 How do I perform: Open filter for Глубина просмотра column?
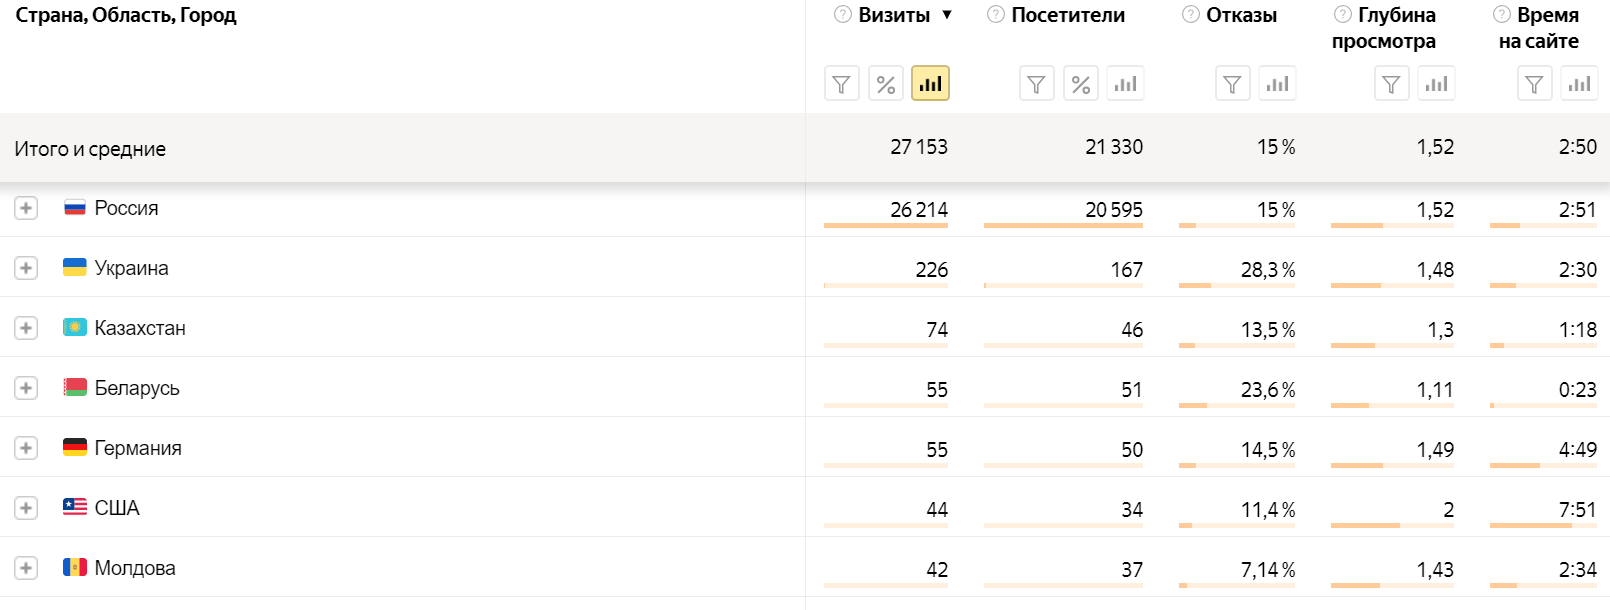click(x=1392, y=84)
